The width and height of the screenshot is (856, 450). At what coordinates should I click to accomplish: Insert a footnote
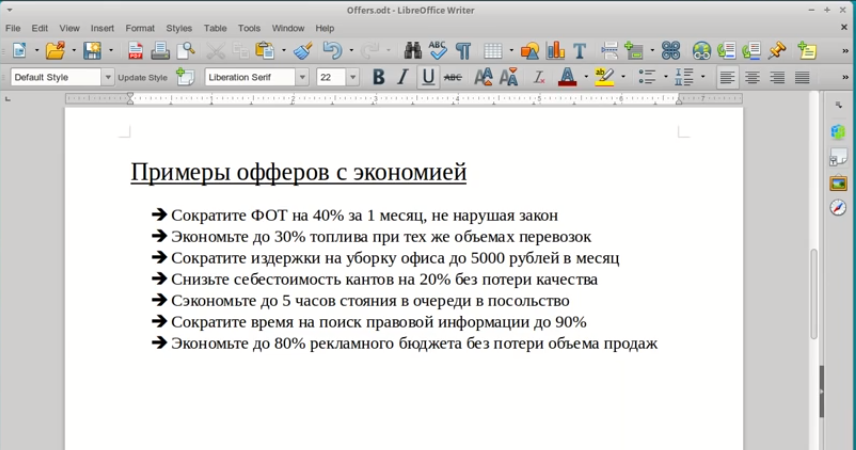pyautogui.click(x=726, y=51)
